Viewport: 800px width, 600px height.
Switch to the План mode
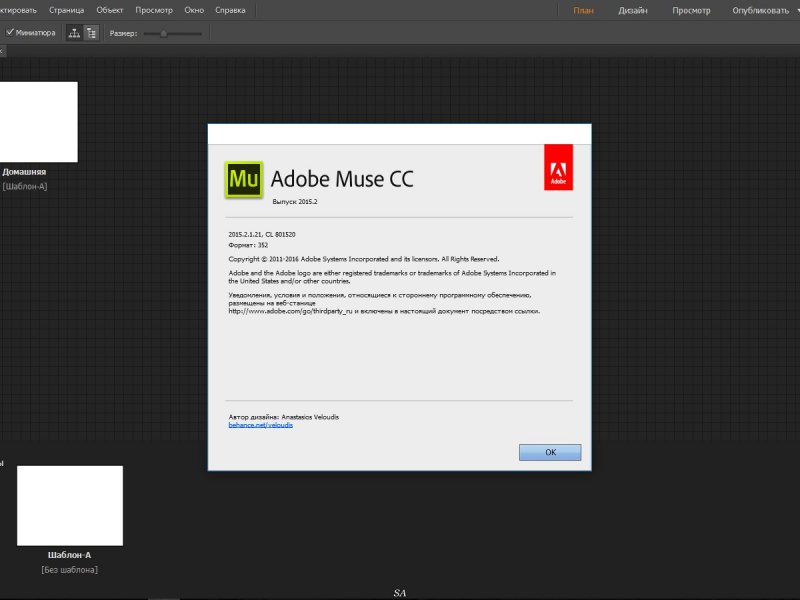(x=583, y=10)
